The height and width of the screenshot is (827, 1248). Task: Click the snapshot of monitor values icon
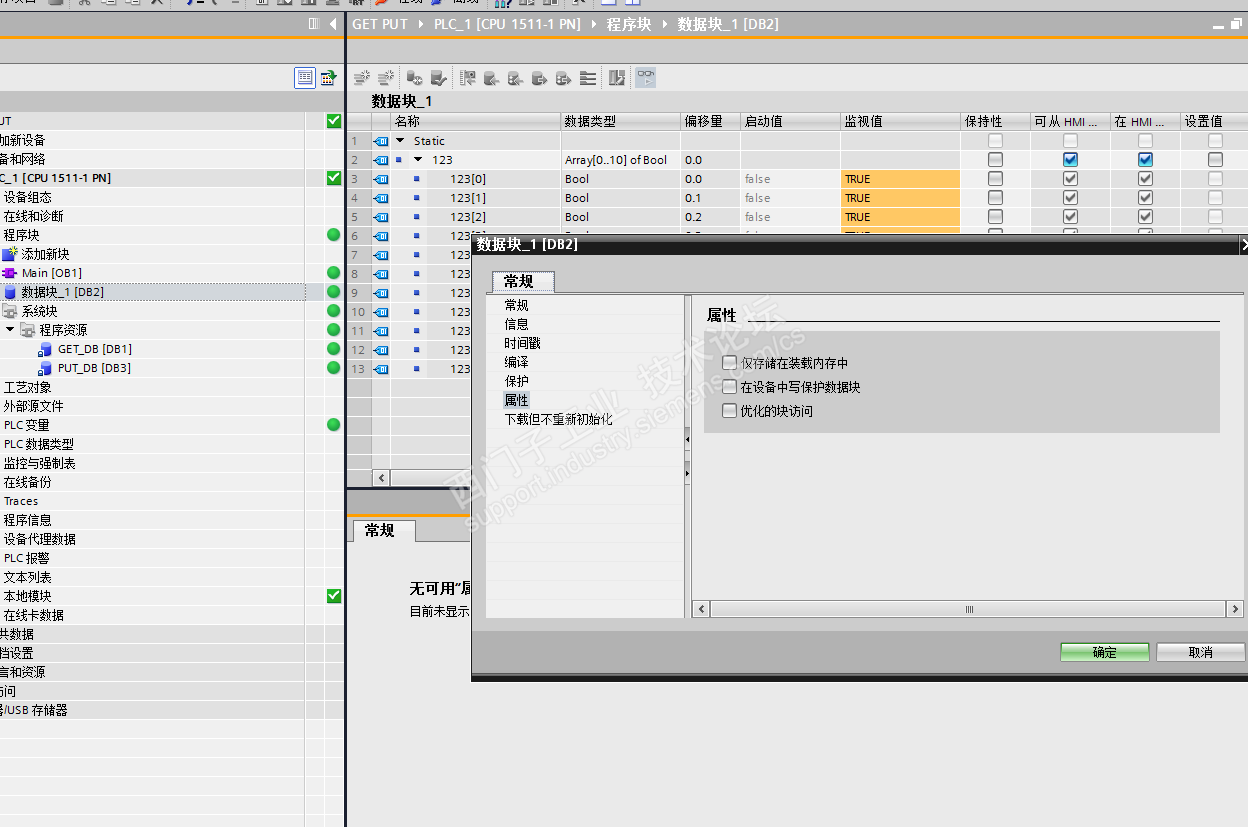point(468,78)
